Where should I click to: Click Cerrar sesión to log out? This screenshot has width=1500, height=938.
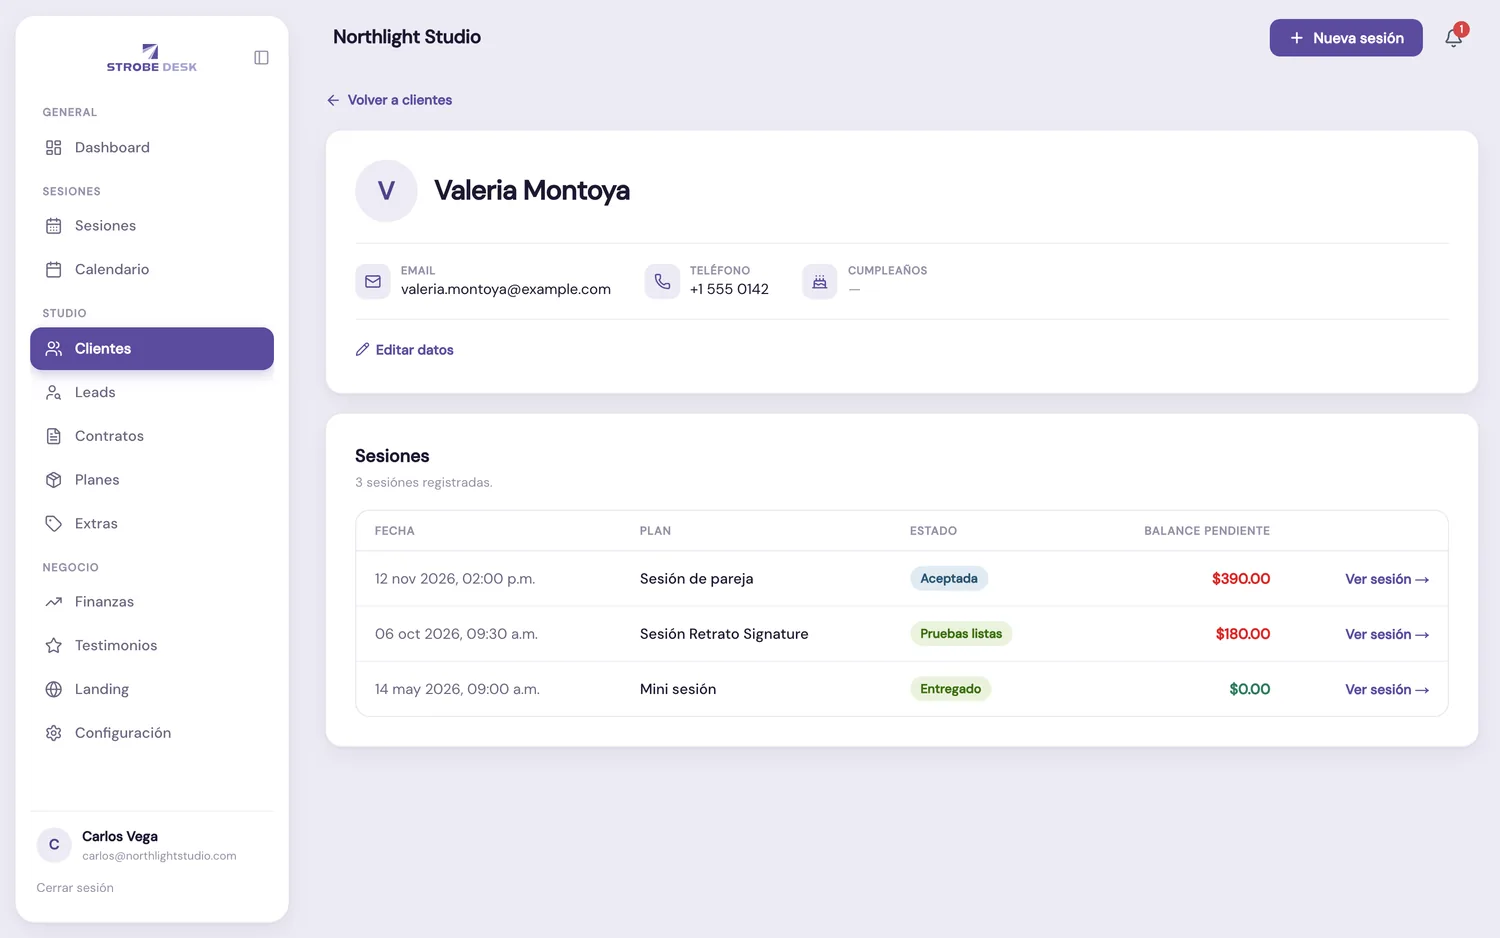pyautogui.click(x=75, y=888)
